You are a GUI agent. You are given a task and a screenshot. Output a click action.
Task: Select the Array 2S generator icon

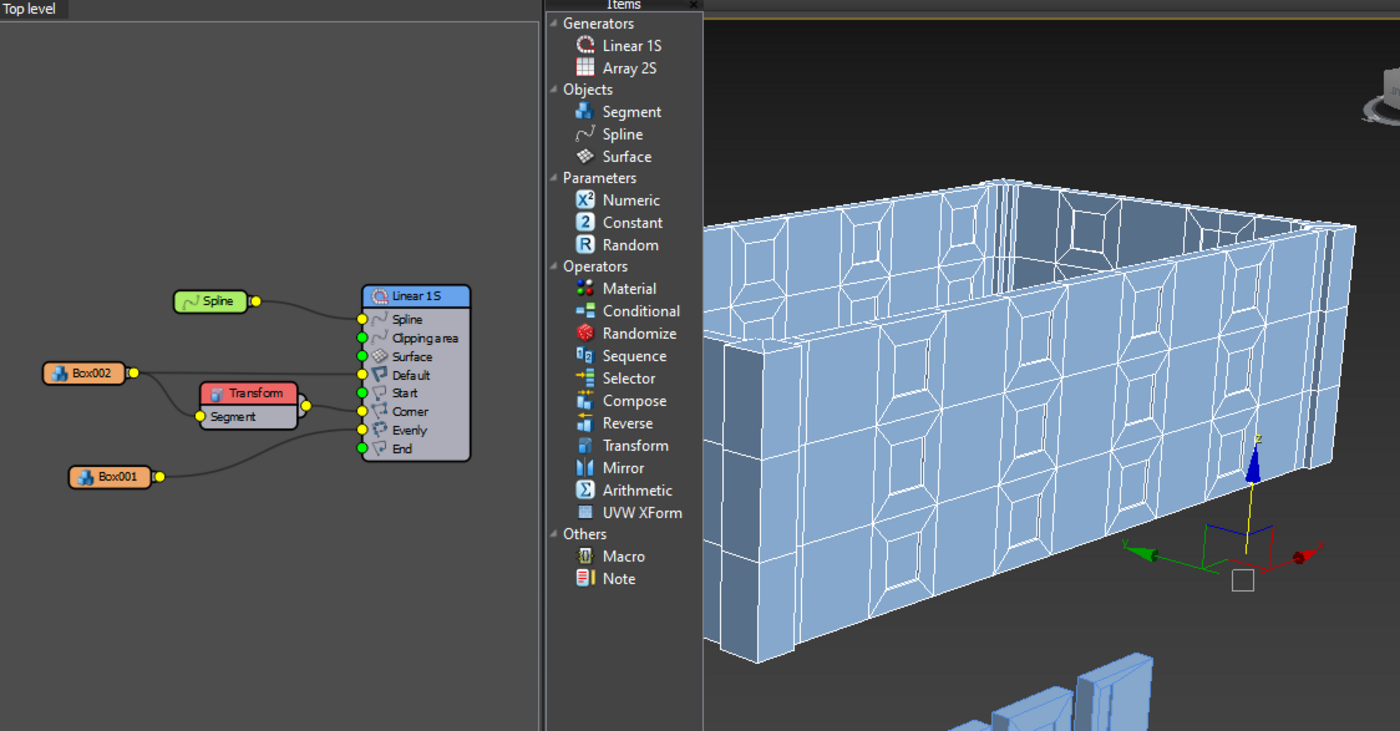(x=586, y=67)
